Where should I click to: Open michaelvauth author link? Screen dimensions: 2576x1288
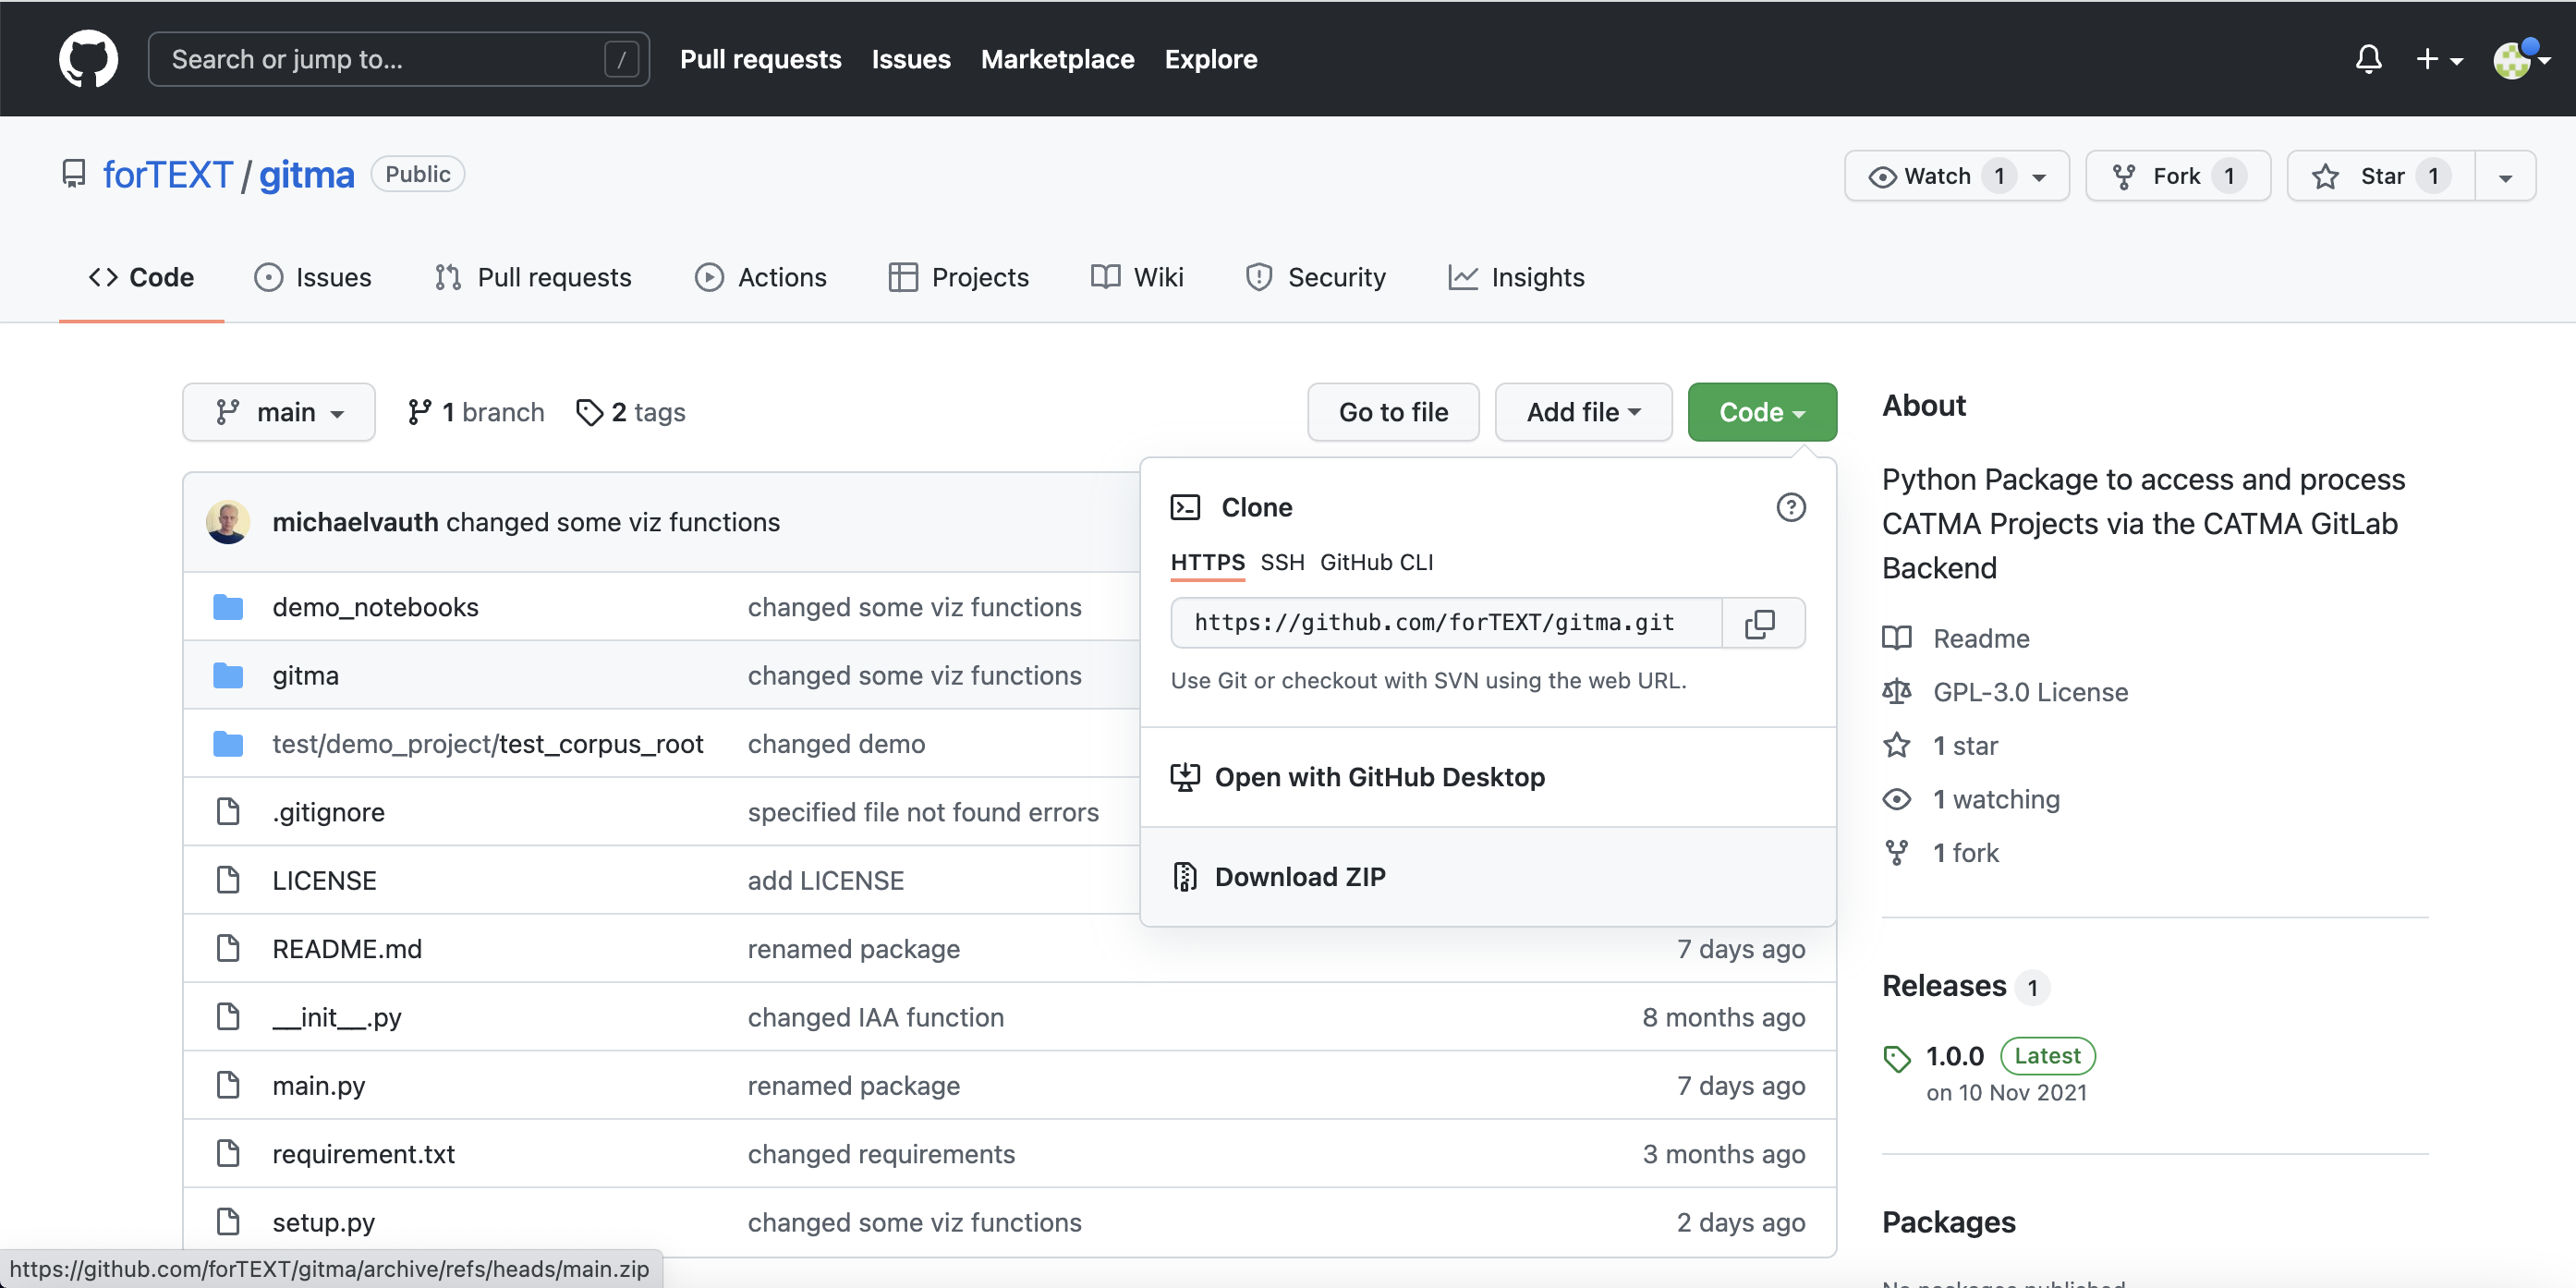point(355,522)
